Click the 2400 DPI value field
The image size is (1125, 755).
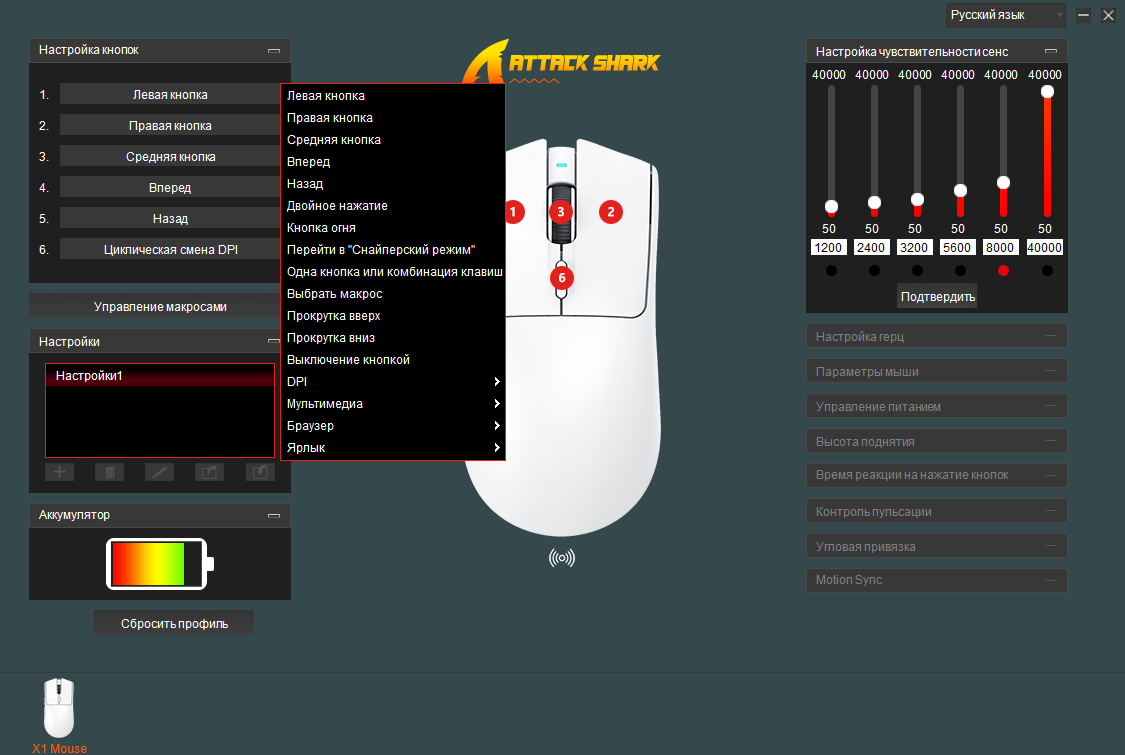(871, 248)
